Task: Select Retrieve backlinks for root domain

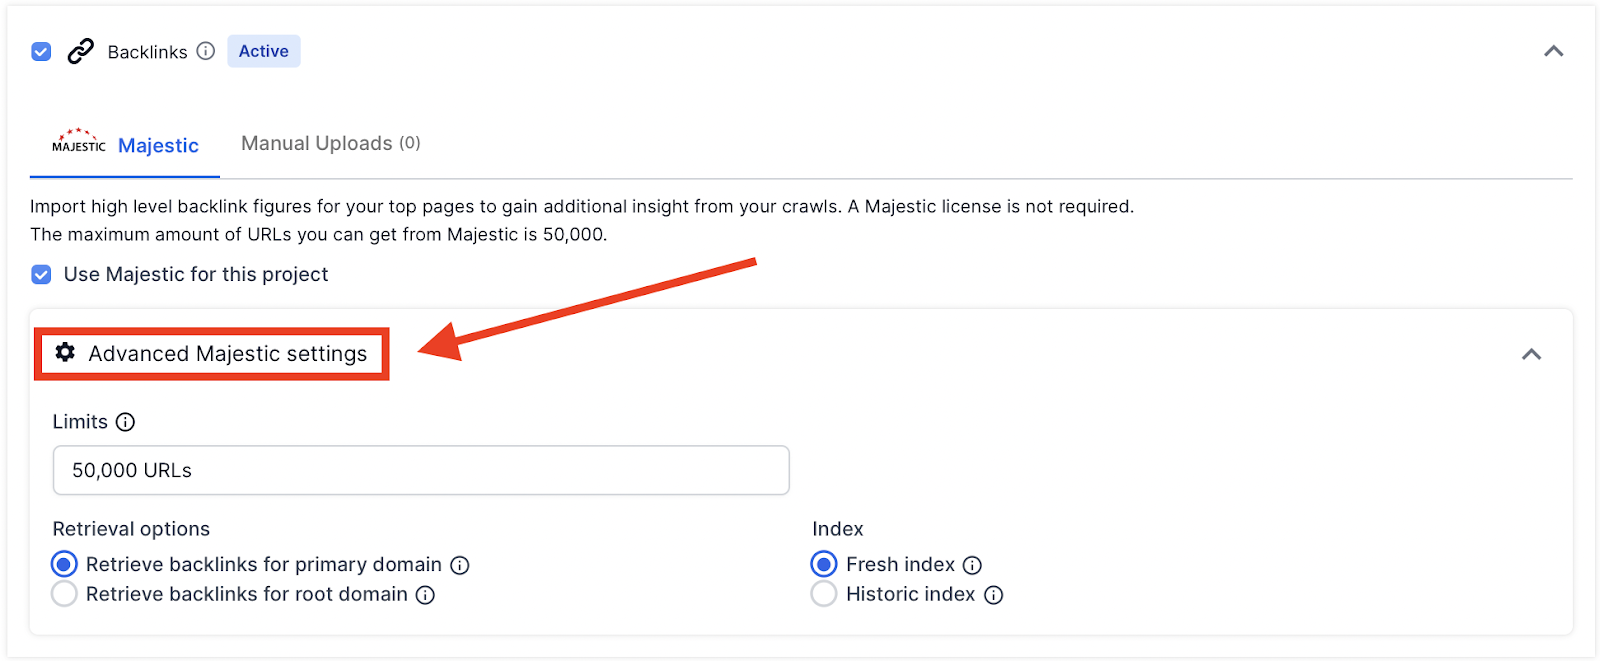Action: tap(64, 594)
